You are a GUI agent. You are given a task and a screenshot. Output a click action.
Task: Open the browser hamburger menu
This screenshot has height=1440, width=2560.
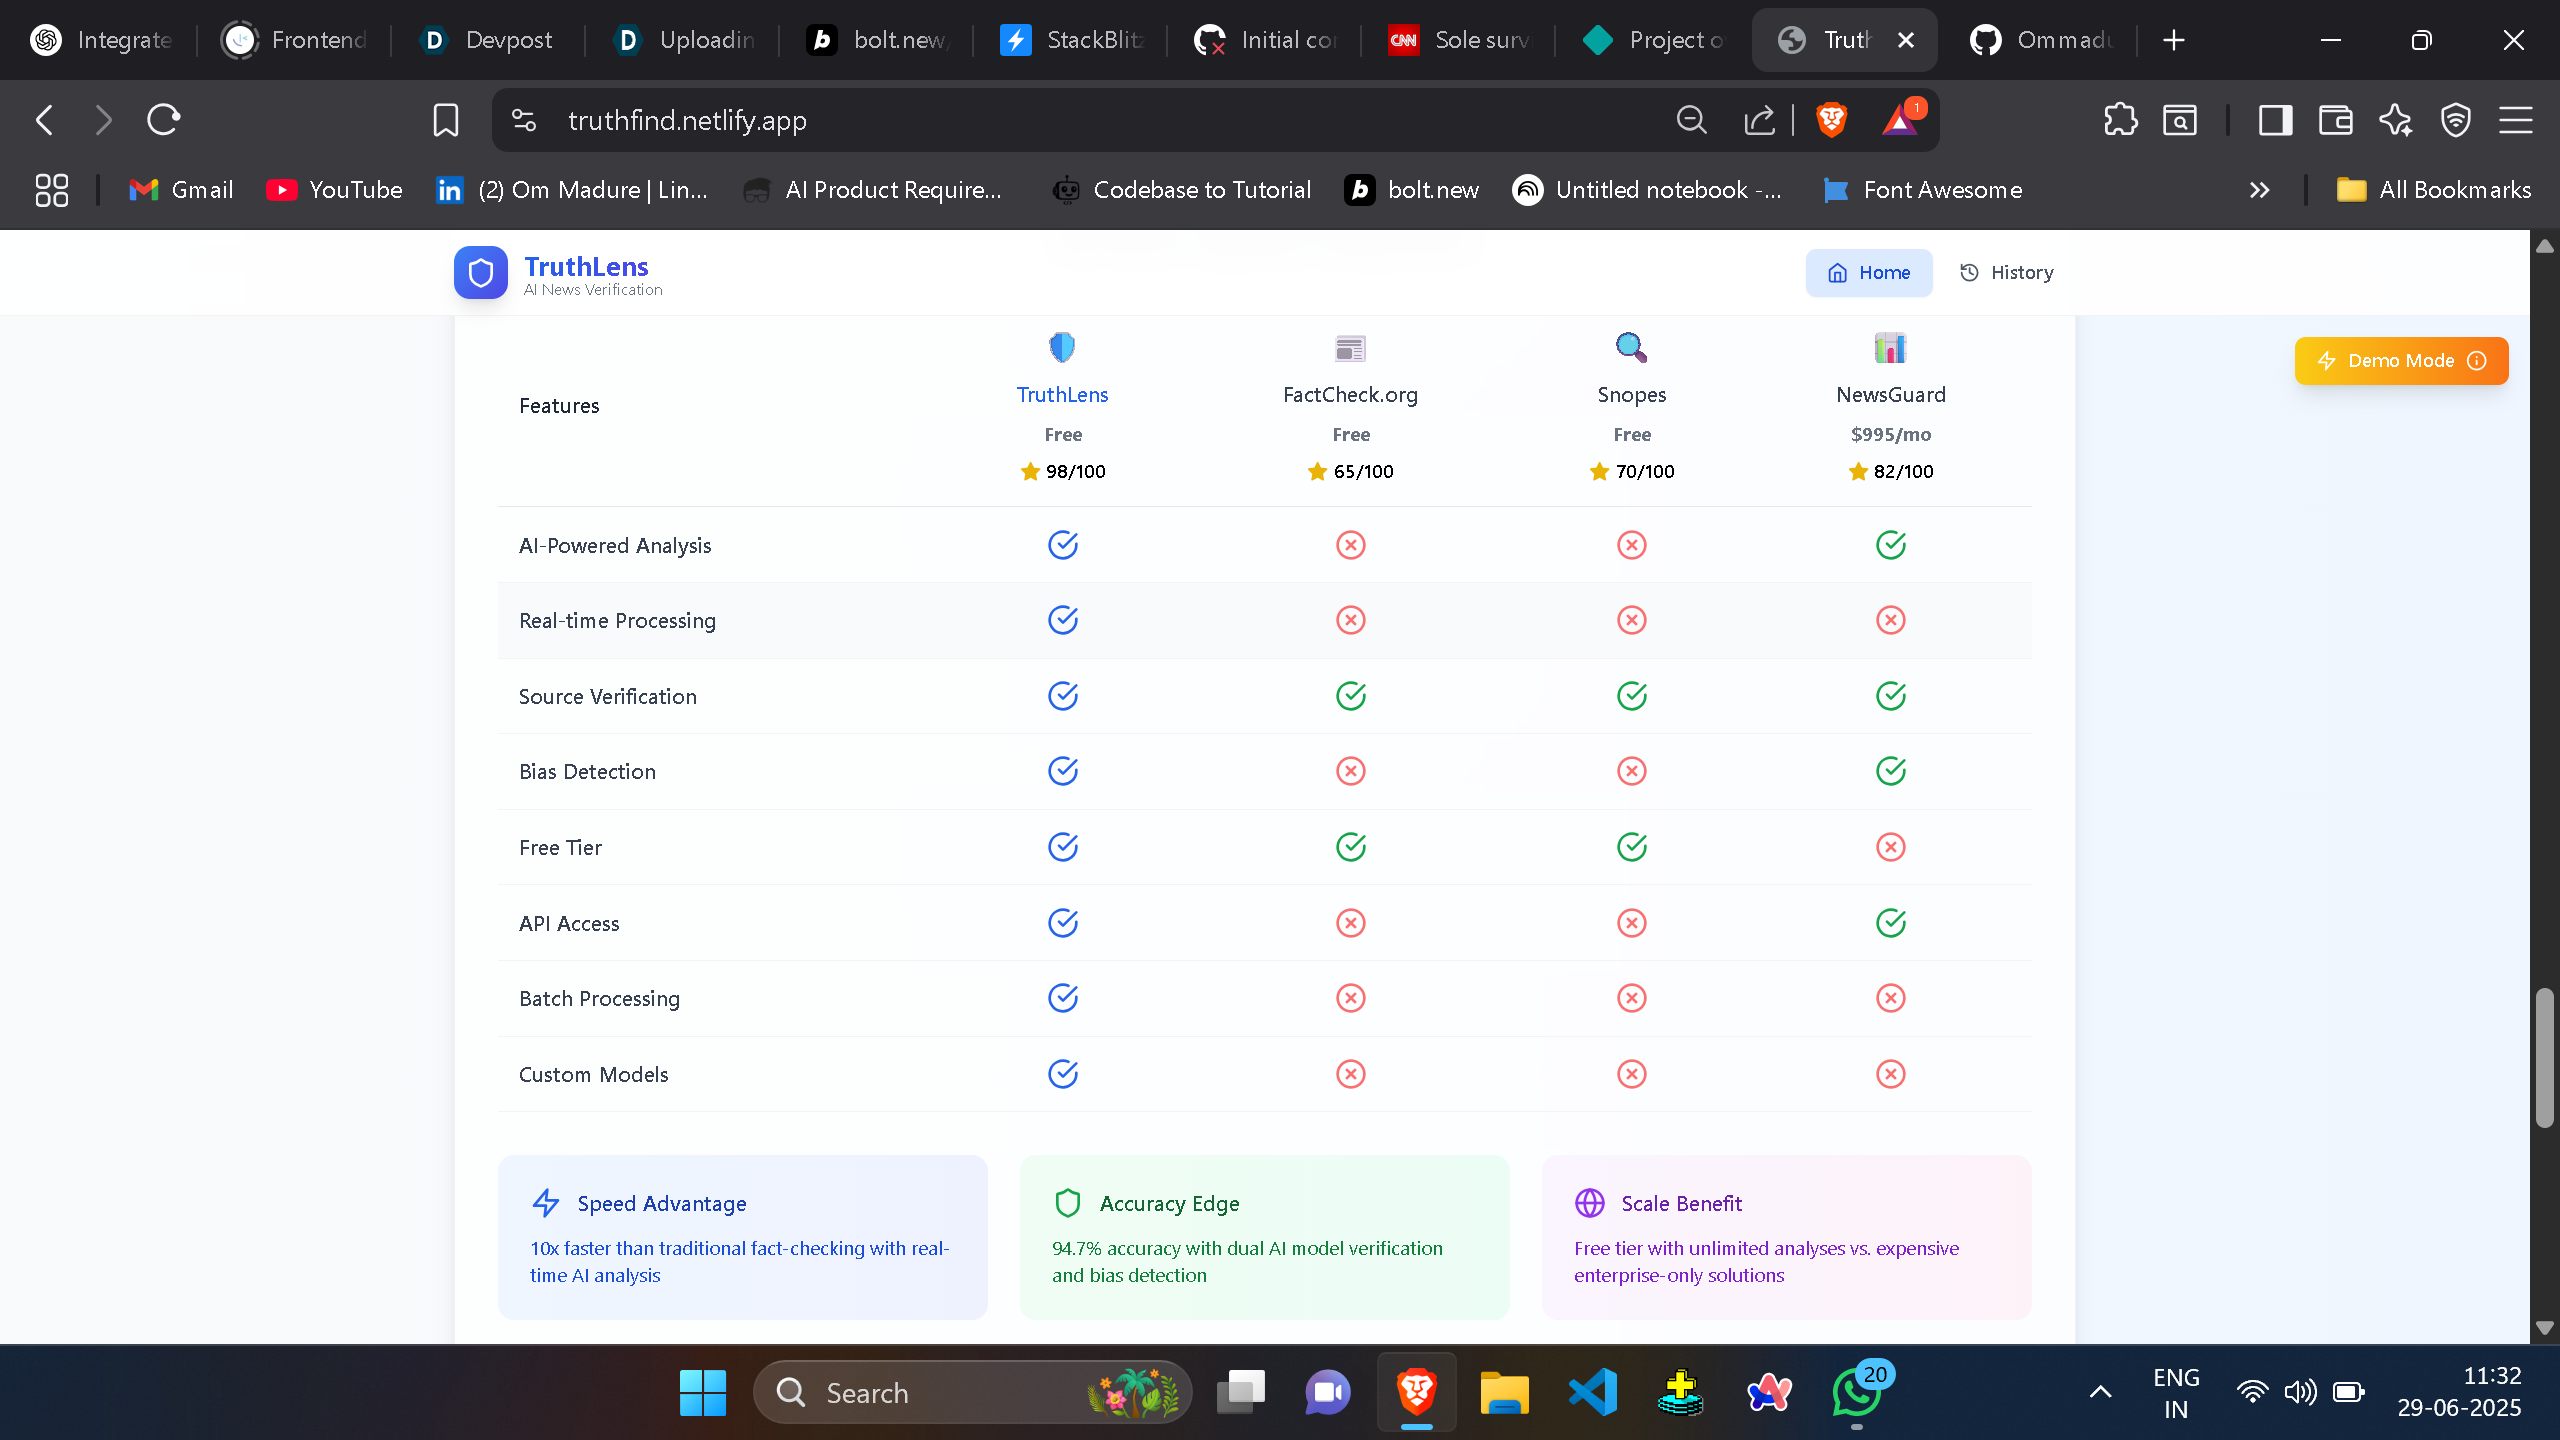coord(2516,120)
